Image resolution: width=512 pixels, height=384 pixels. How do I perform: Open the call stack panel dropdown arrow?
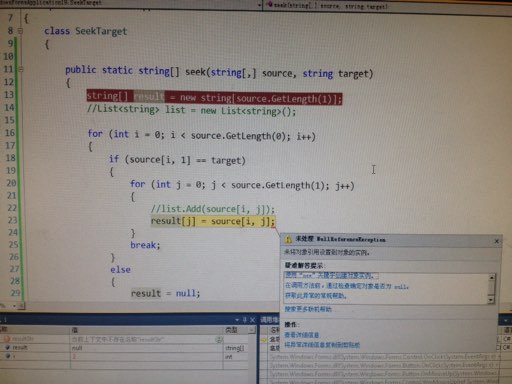(x=506, y=320)
